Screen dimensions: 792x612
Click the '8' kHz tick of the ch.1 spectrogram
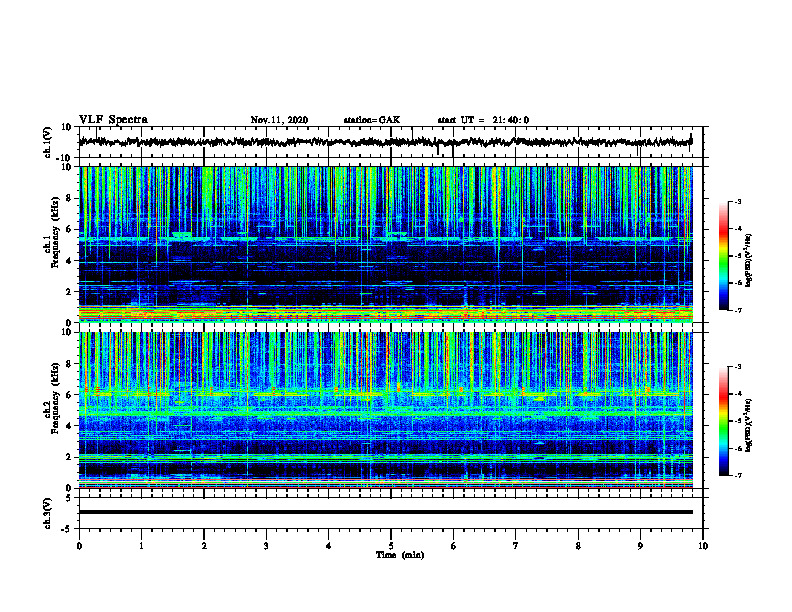click(x=69, y=198)
